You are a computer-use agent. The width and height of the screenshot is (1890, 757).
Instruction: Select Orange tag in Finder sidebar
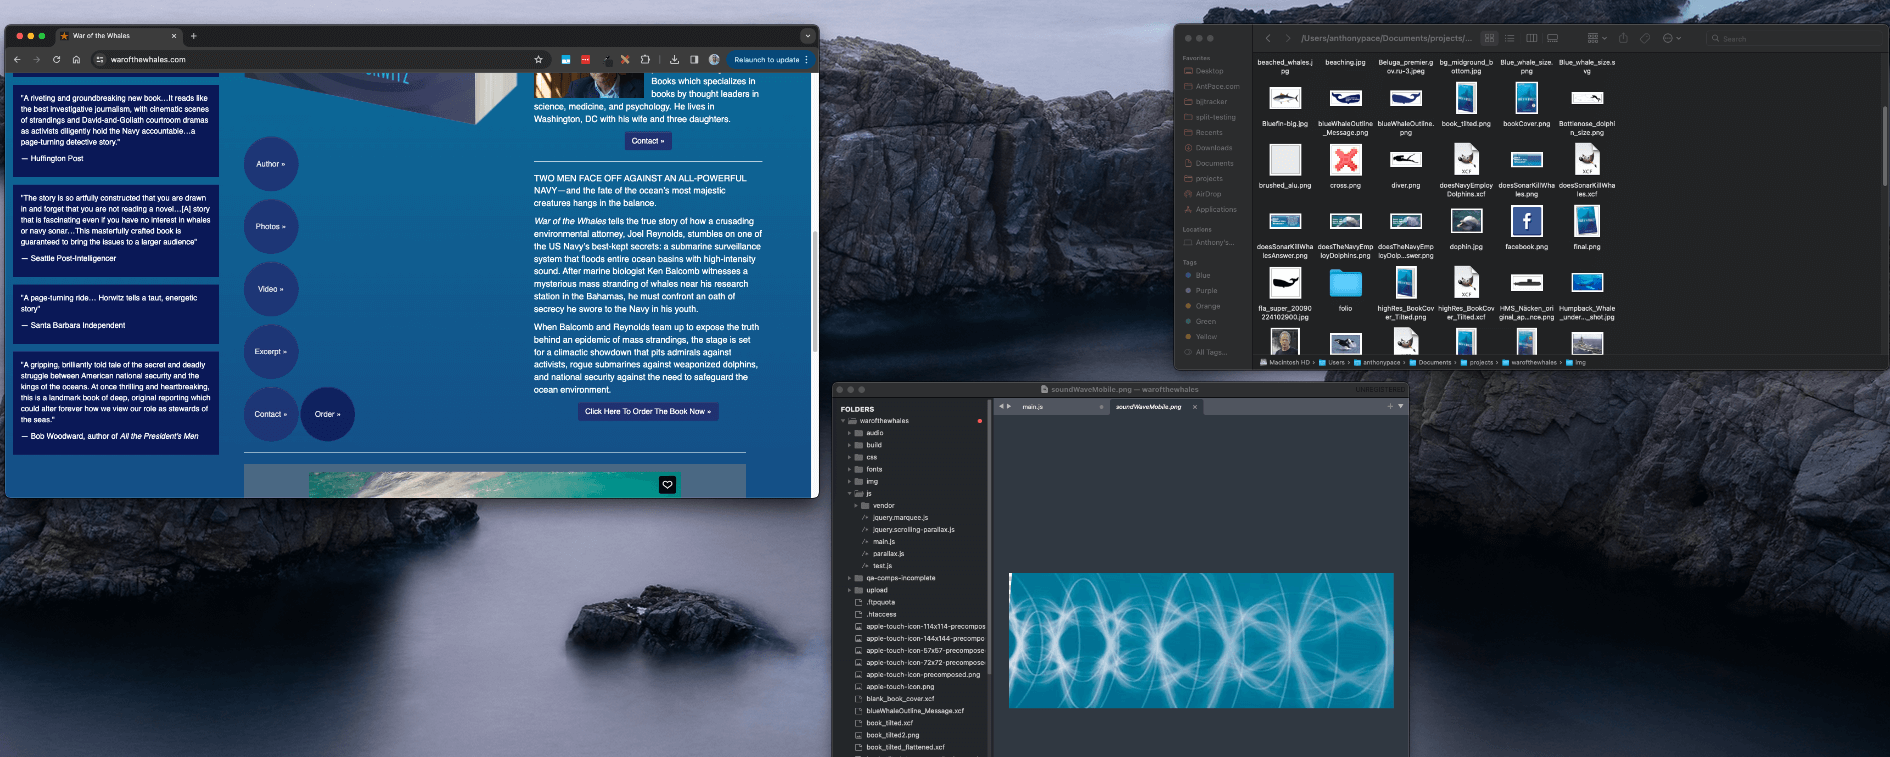[1207, 306]
